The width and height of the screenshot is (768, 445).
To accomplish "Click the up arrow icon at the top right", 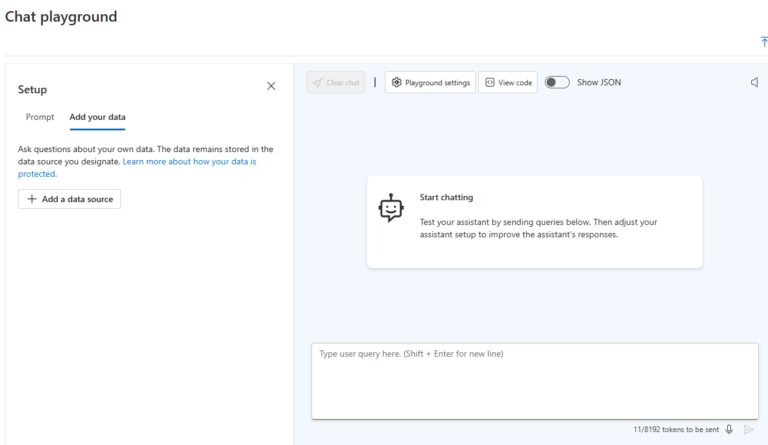I will (763, 42).
